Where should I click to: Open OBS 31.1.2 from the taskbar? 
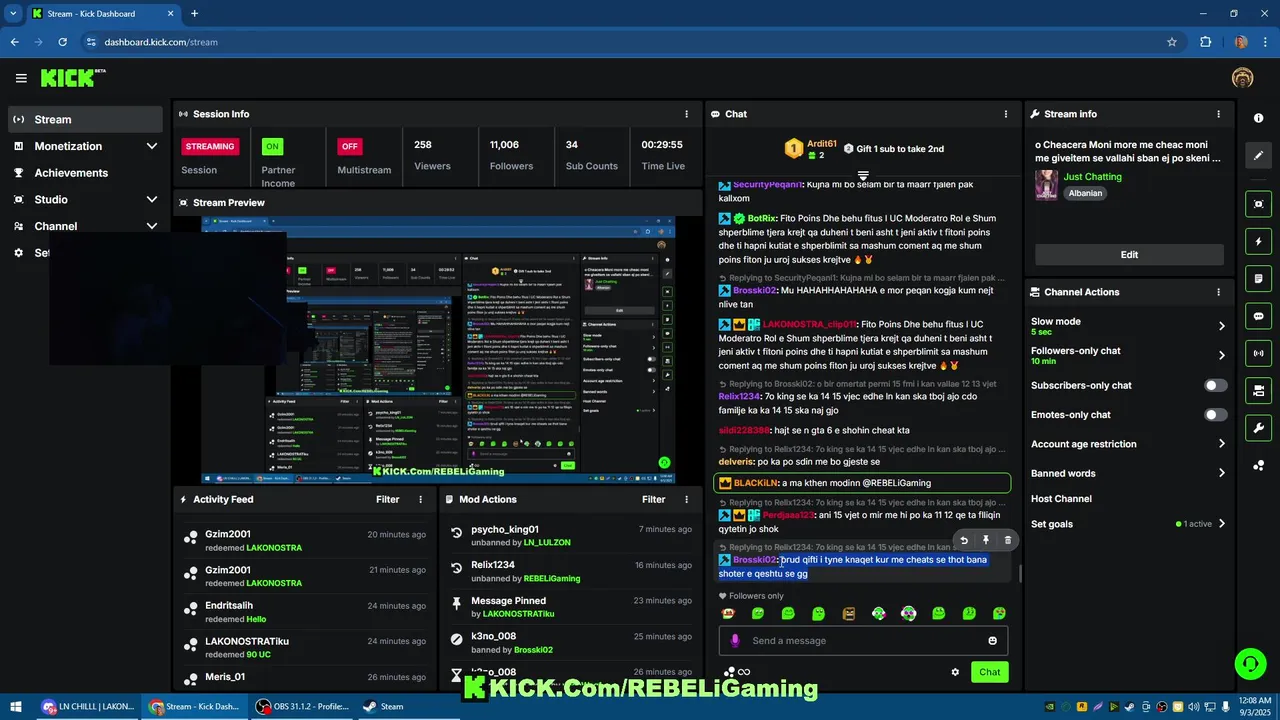tap(301, 706)
